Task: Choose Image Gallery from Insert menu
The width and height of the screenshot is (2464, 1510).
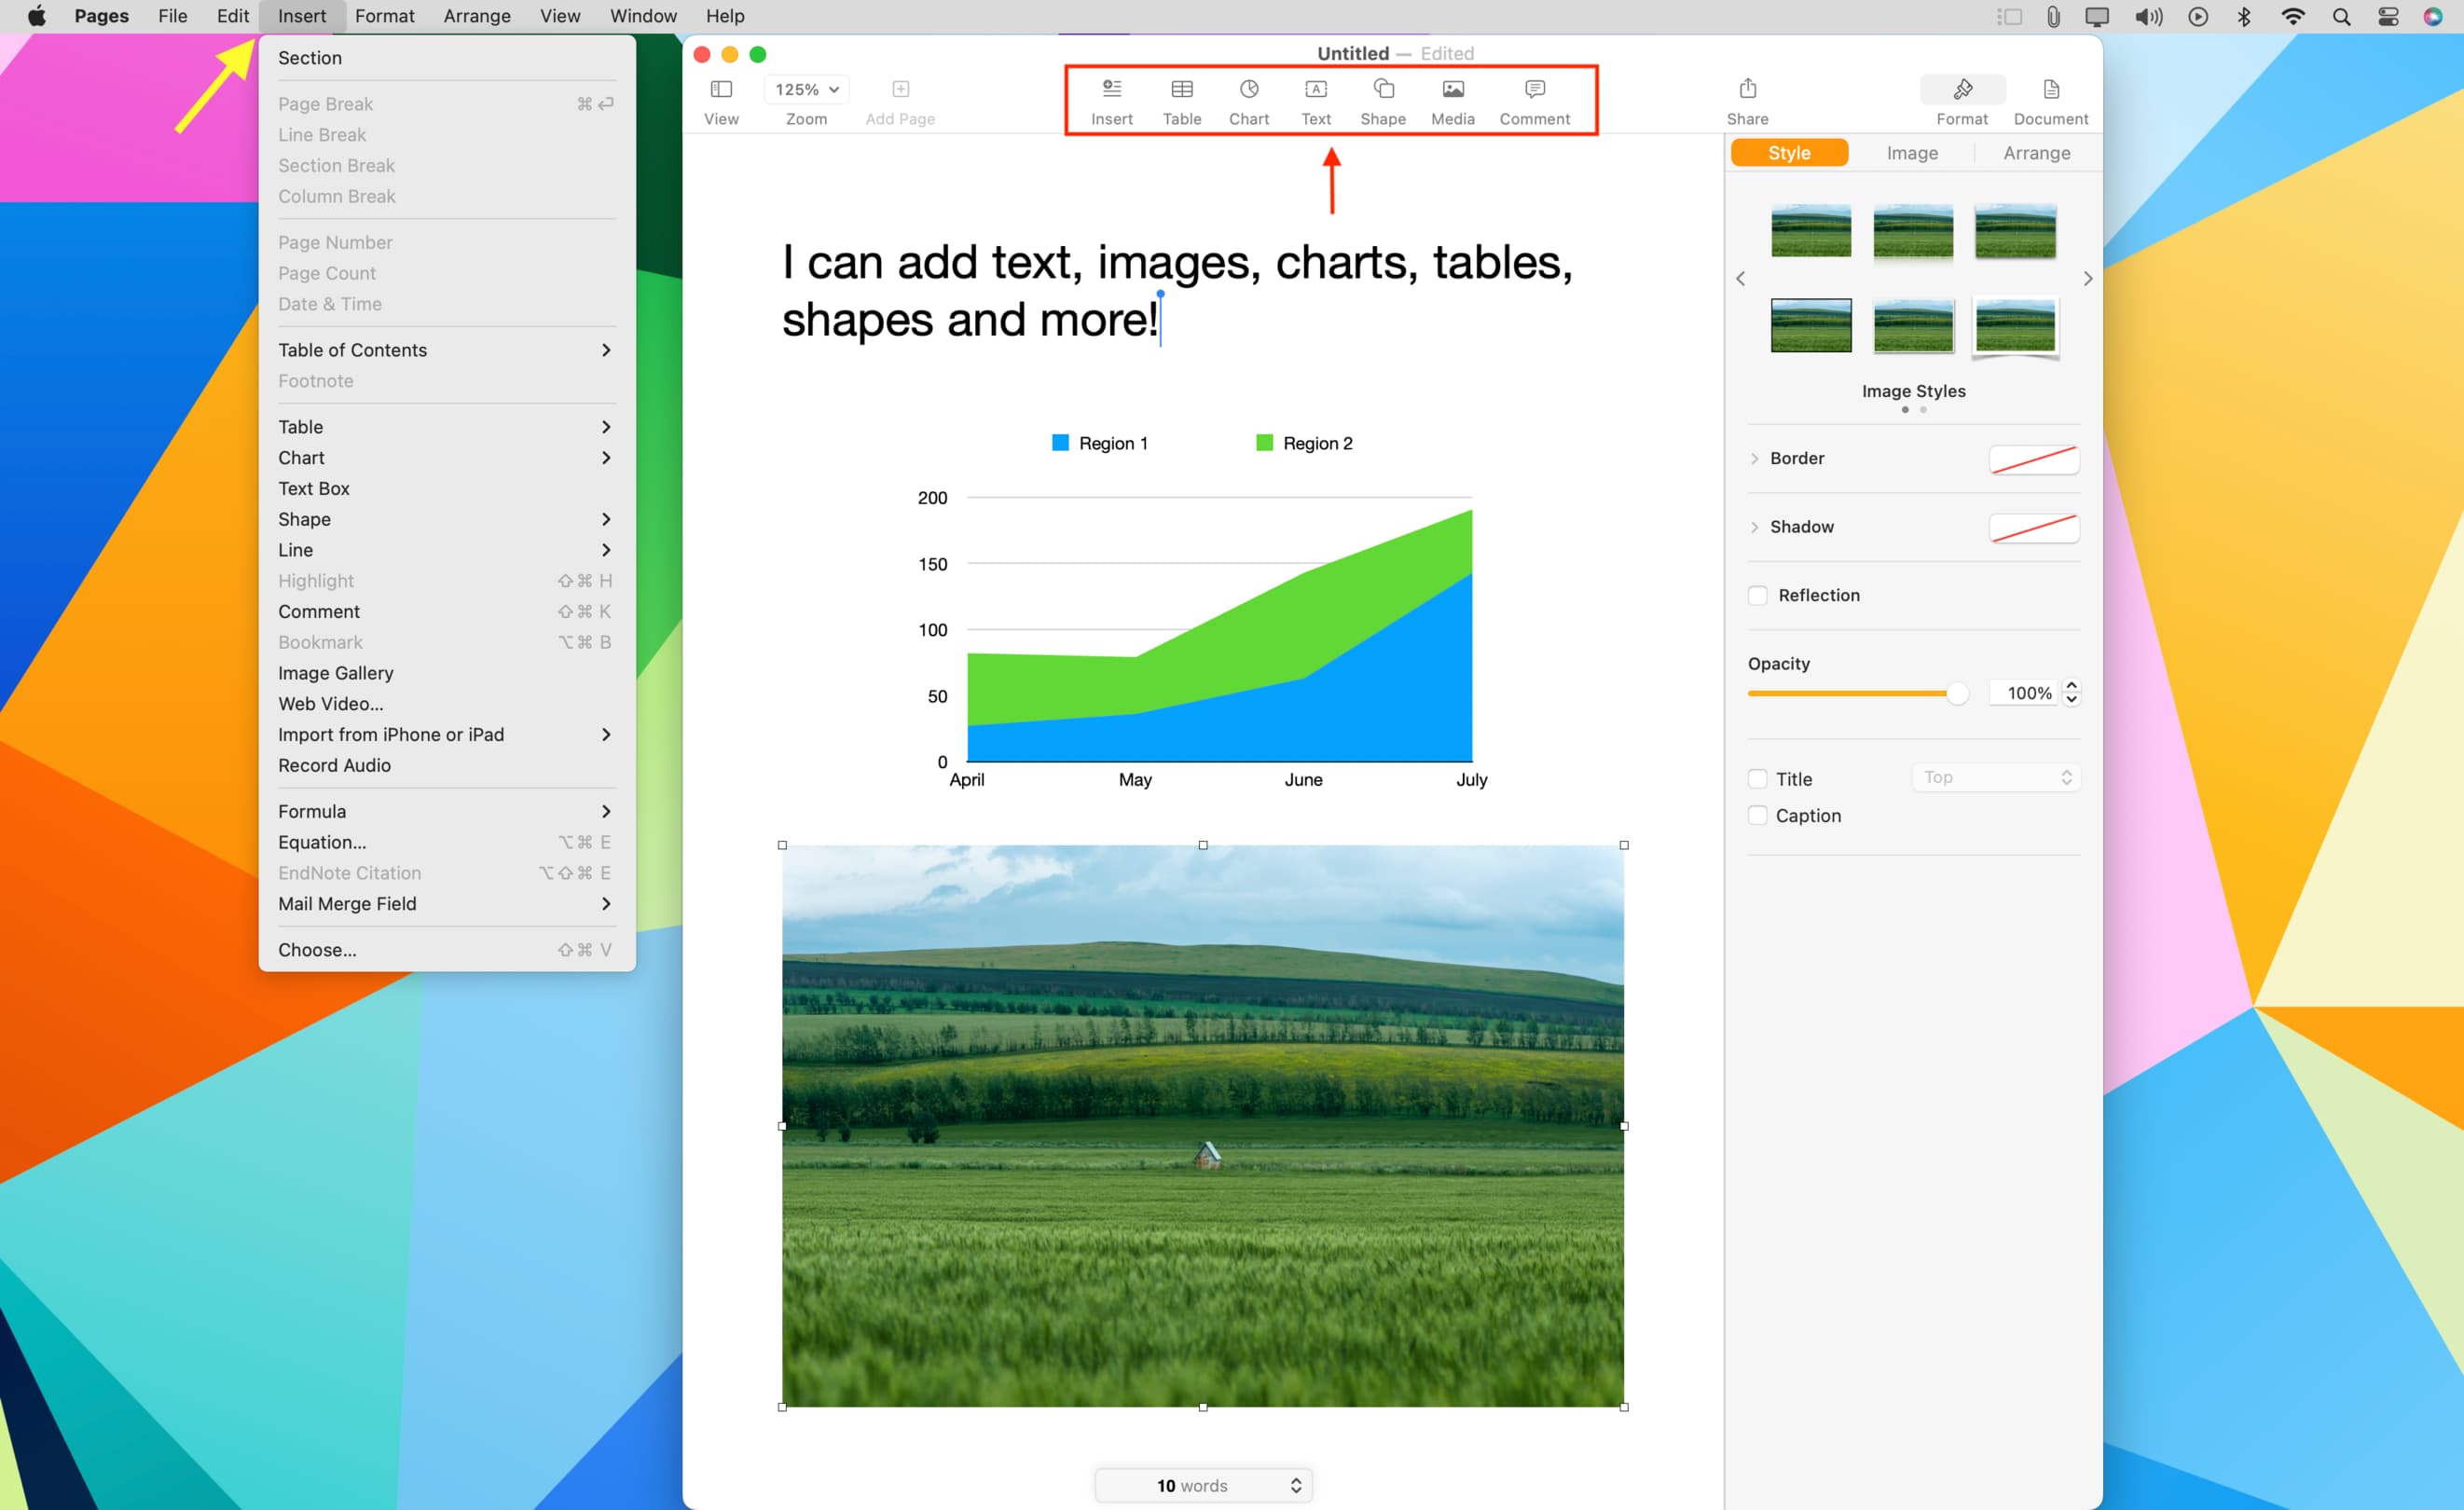Action: click(446, 673)
